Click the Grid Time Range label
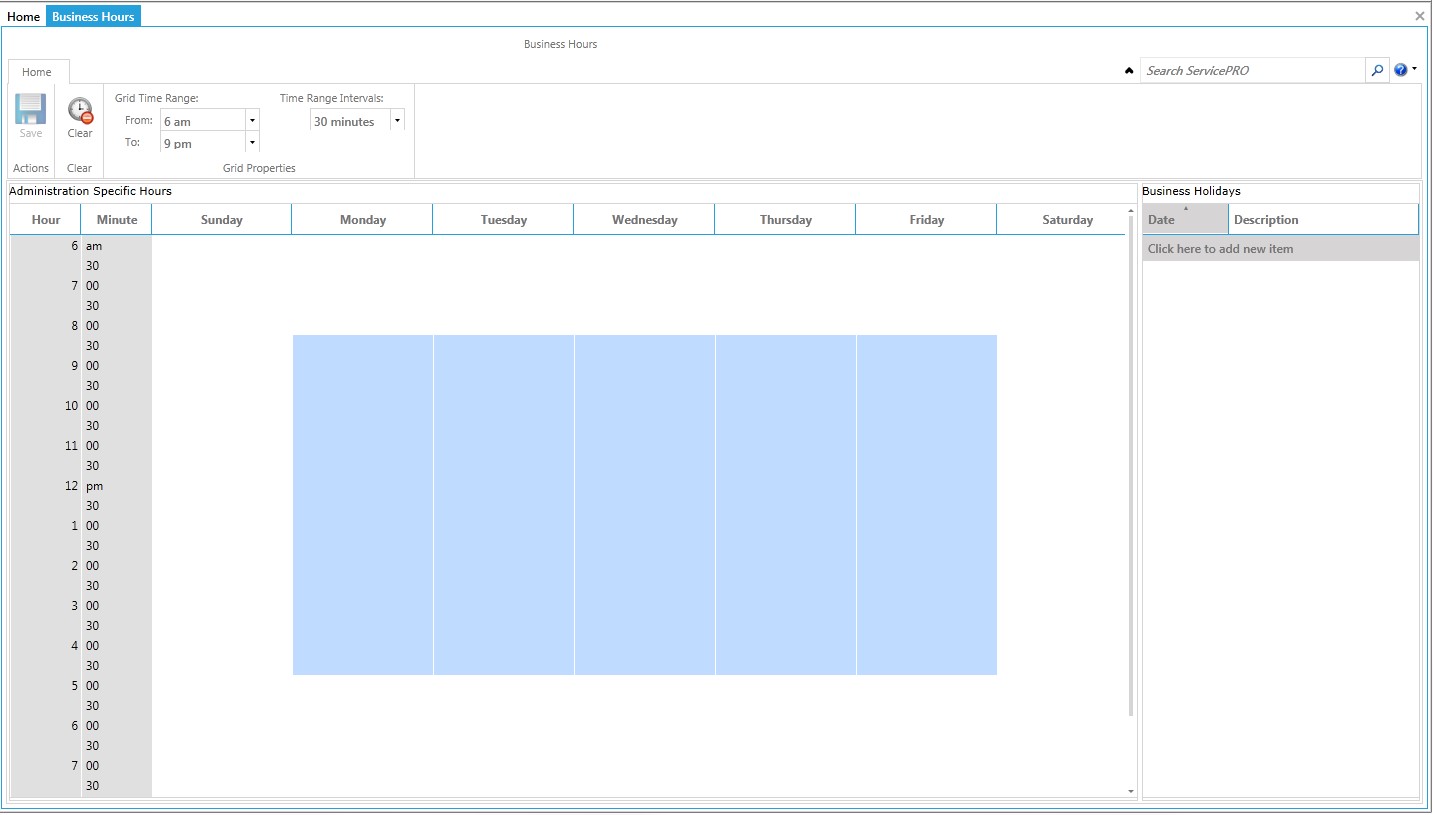 coord(157,98)
